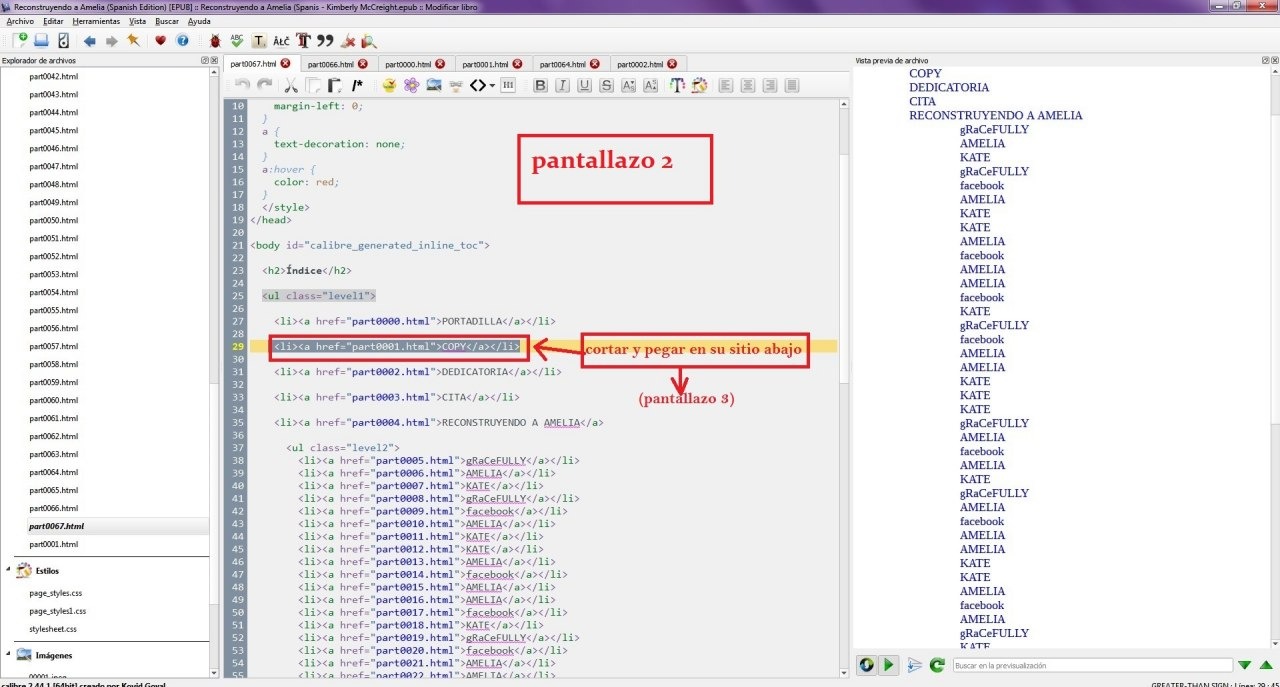
Task: Open the ABC spell check icon
Action: 237,41
